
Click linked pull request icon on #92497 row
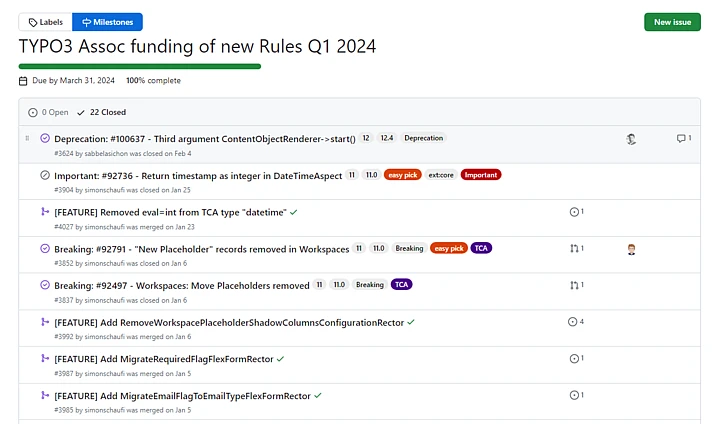[x=575, y=285]
